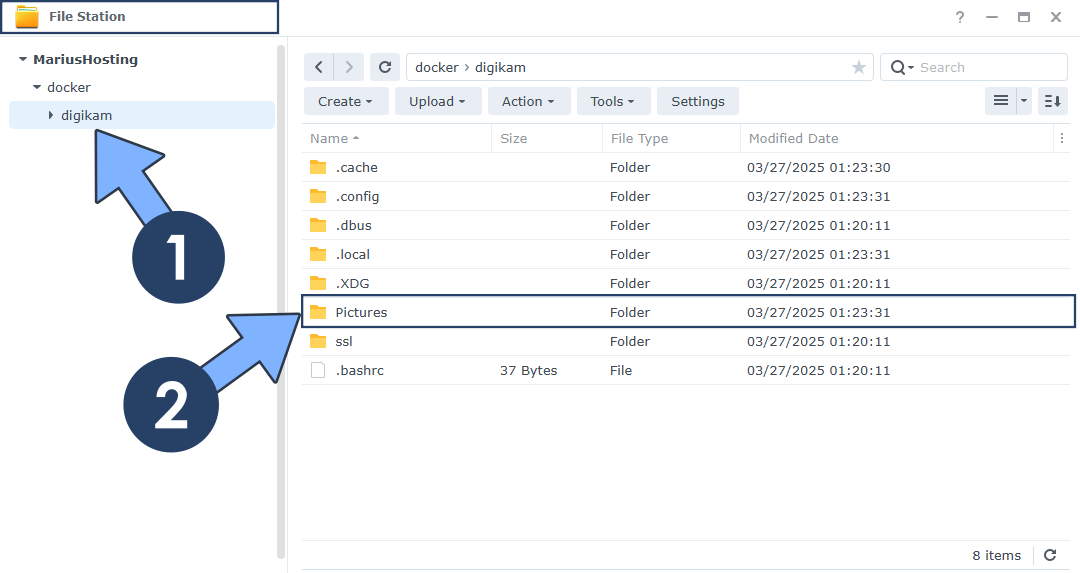Open the Upload dropdown menu
The height and width of the screenshot is (573, 1080).
coord(438,101)
